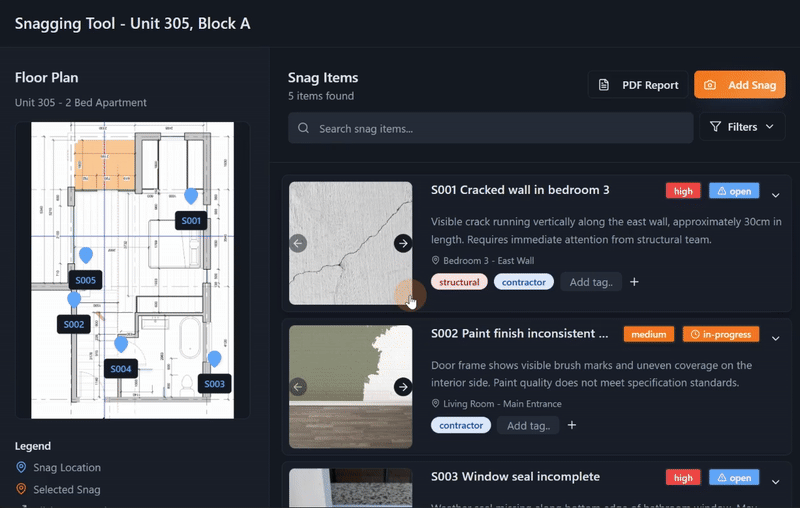The height and width of the screenshot is (508, 800).
Task: Click the contractor tag on S001
Action: (x=523, y=282)
